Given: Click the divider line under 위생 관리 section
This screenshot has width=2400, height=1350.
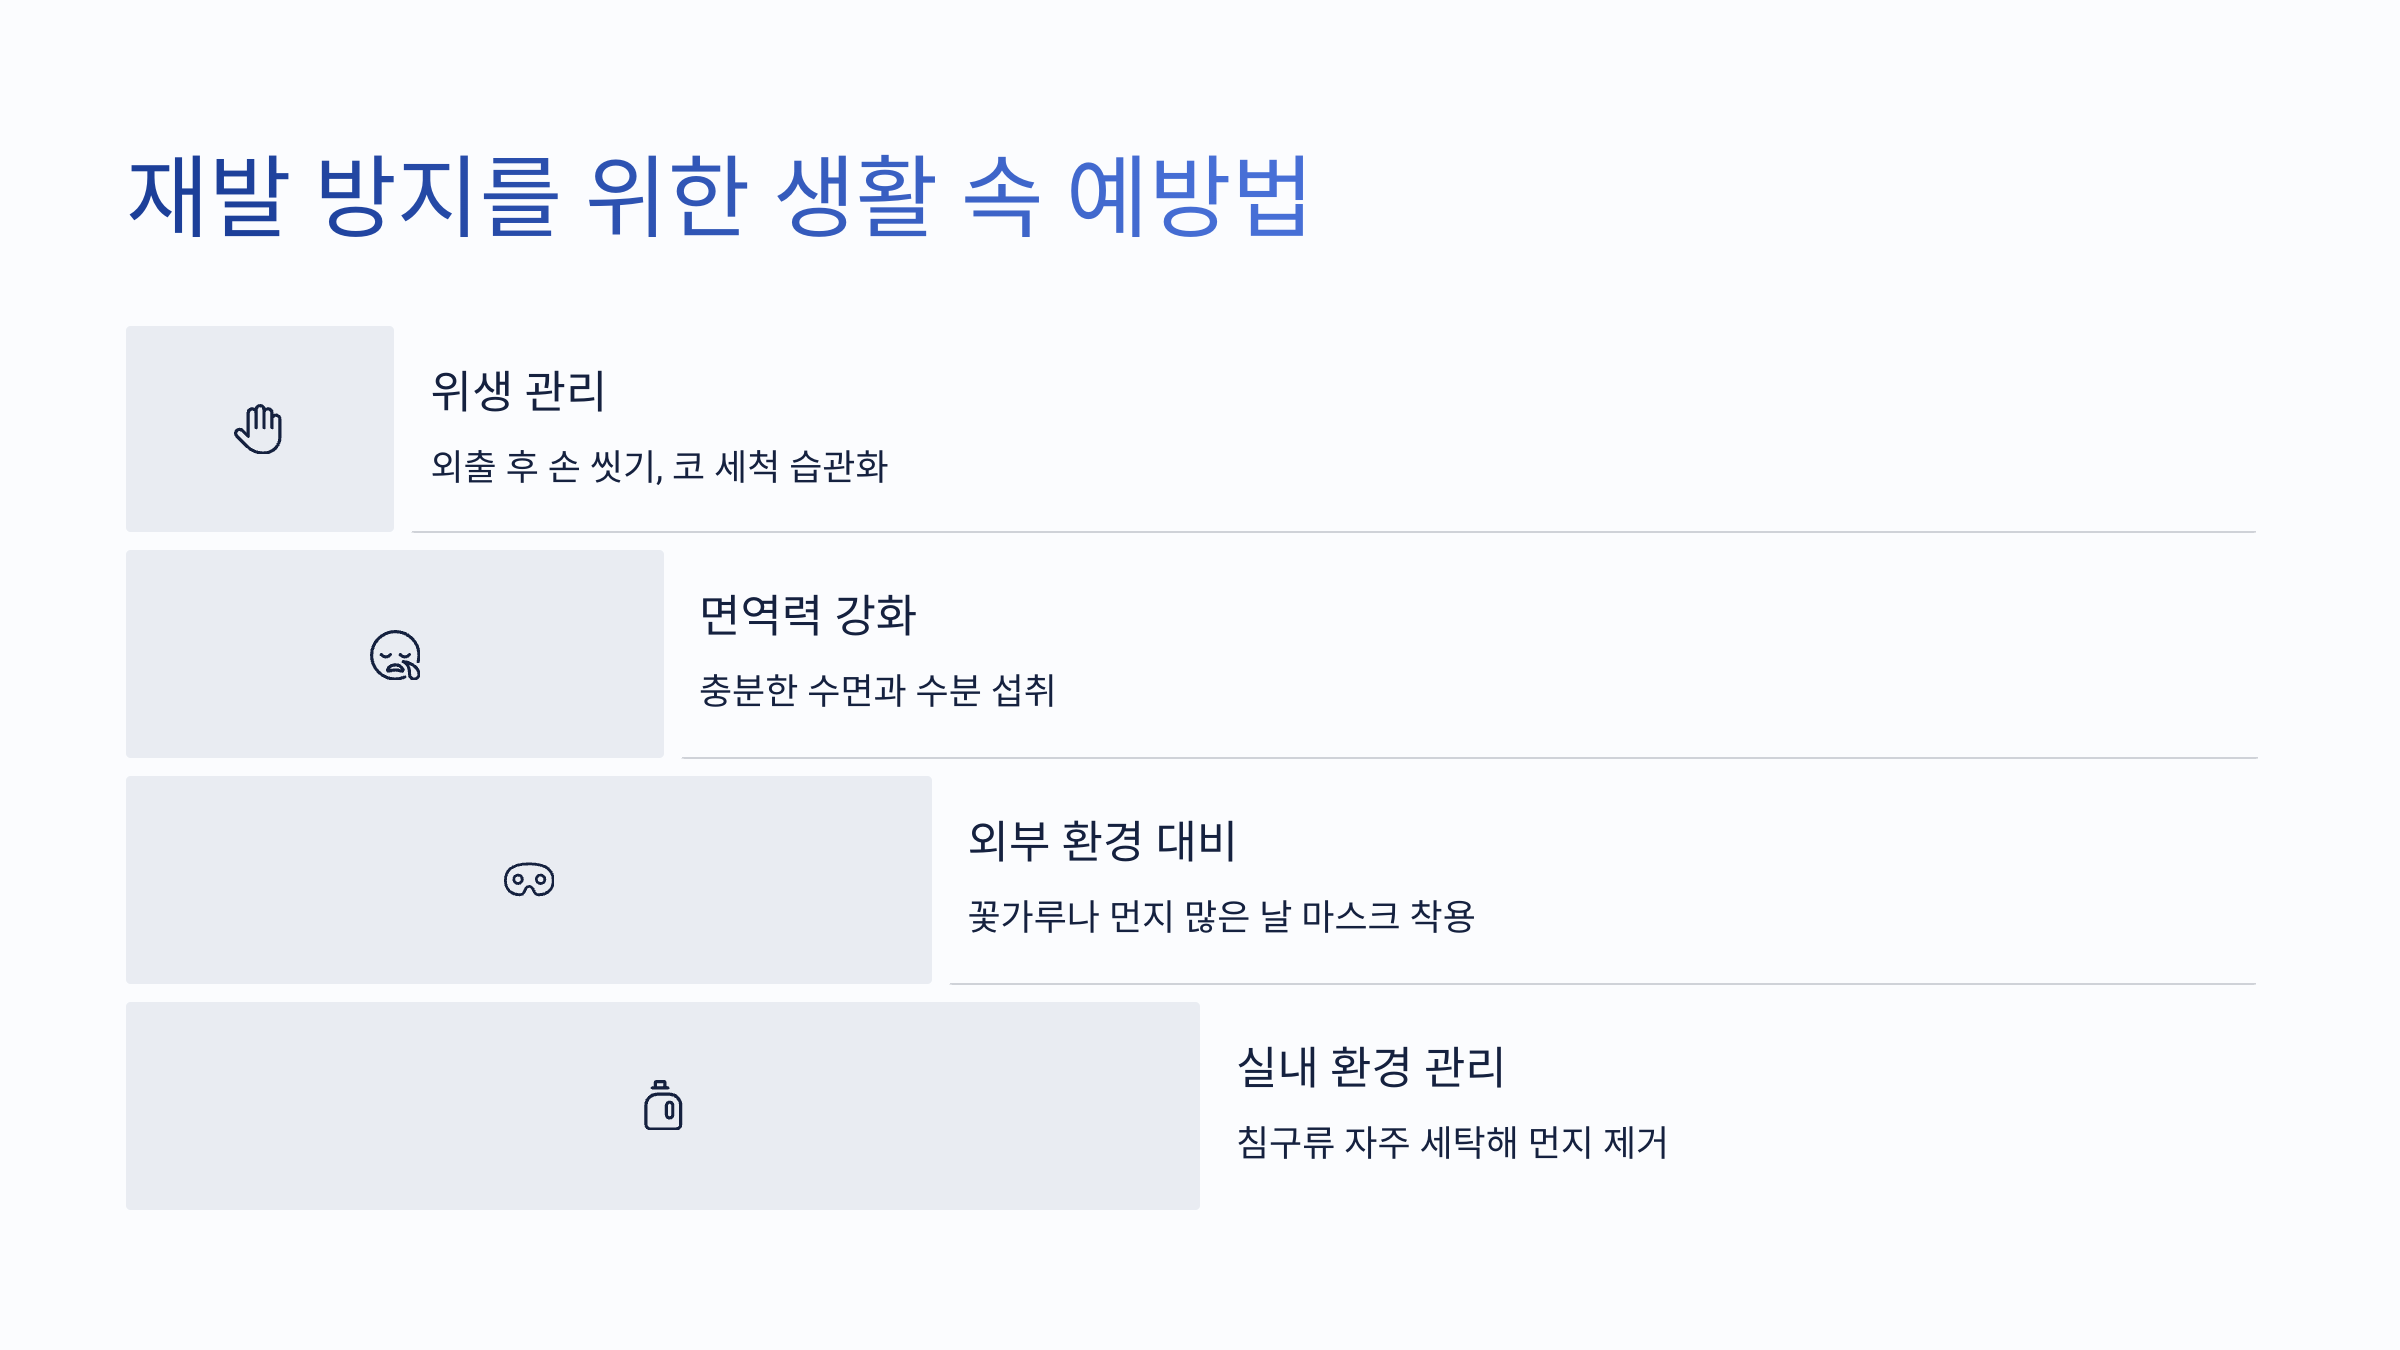Looking at the screenshot, I should [1334, 532].
